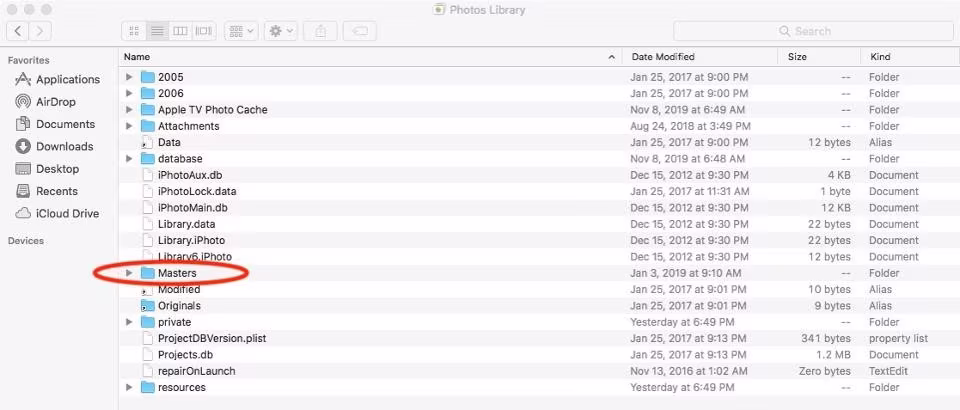Select the 2005 folder icon
960x410 pixels.
click(x=148, y=77)
